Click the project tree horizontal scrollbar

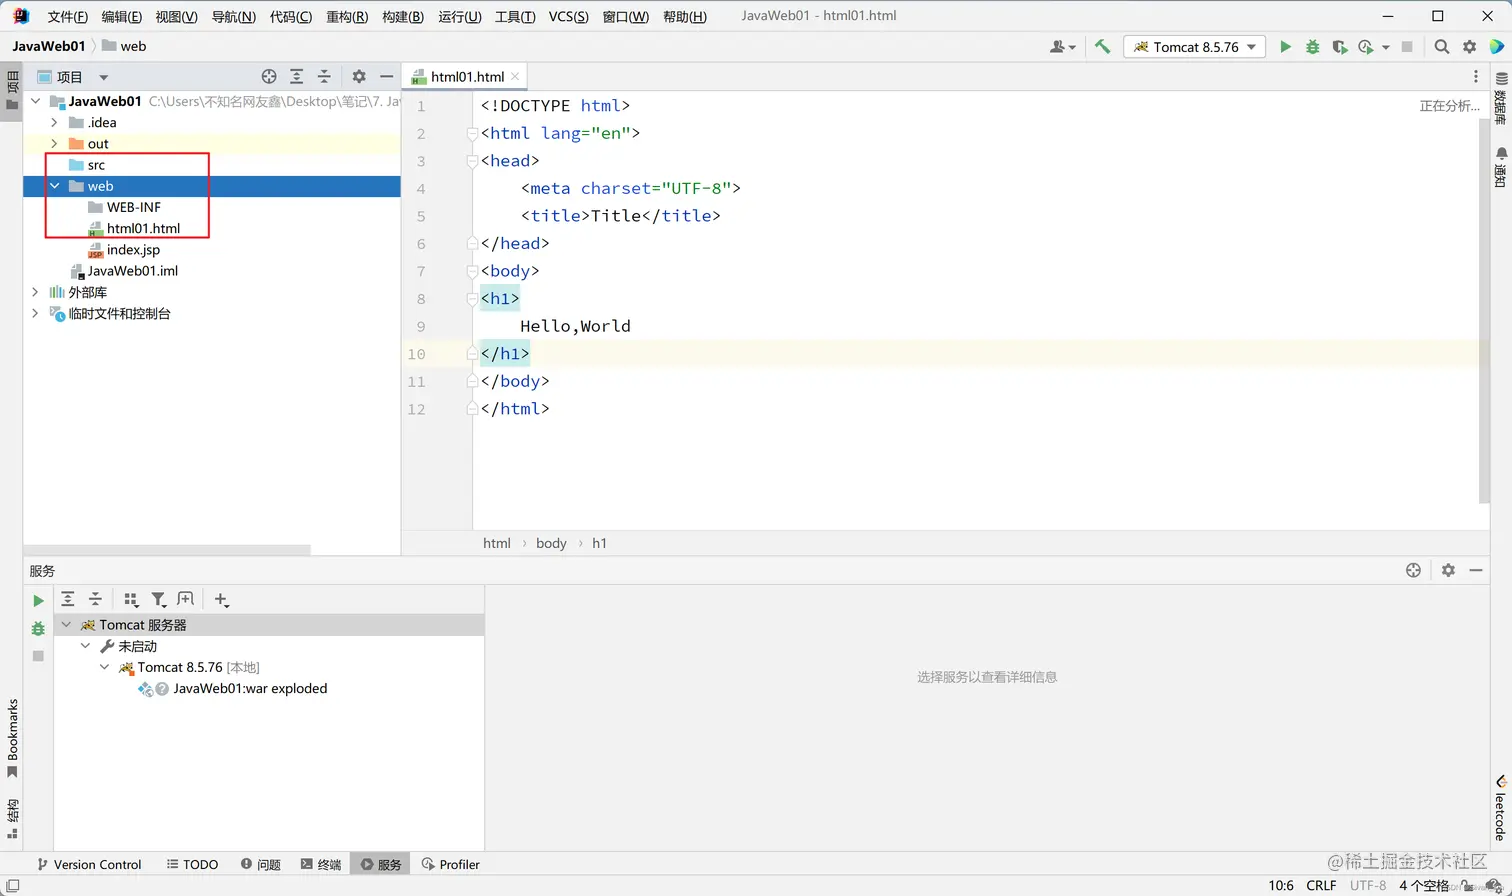point(167,550)
